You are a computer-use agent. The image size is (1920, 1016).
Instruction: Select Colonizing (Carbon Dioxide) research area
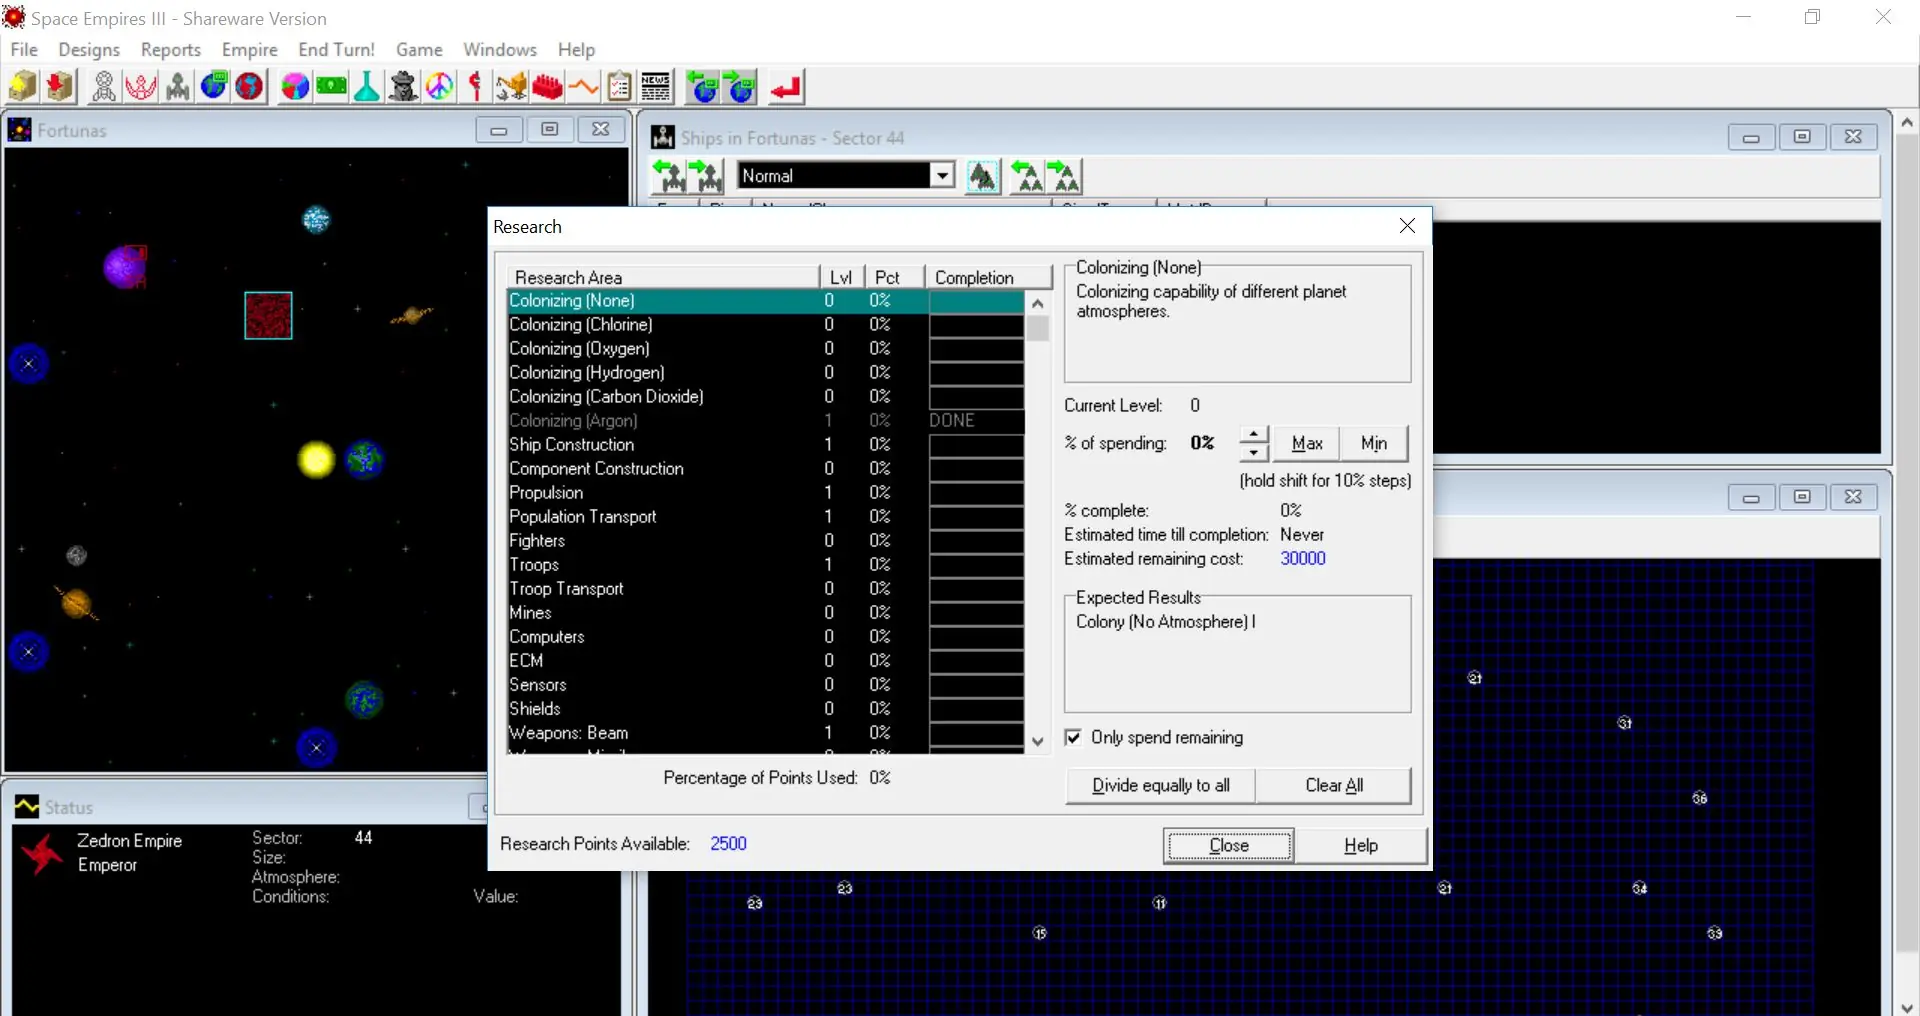pyautogui.click(x=766, y=397)
